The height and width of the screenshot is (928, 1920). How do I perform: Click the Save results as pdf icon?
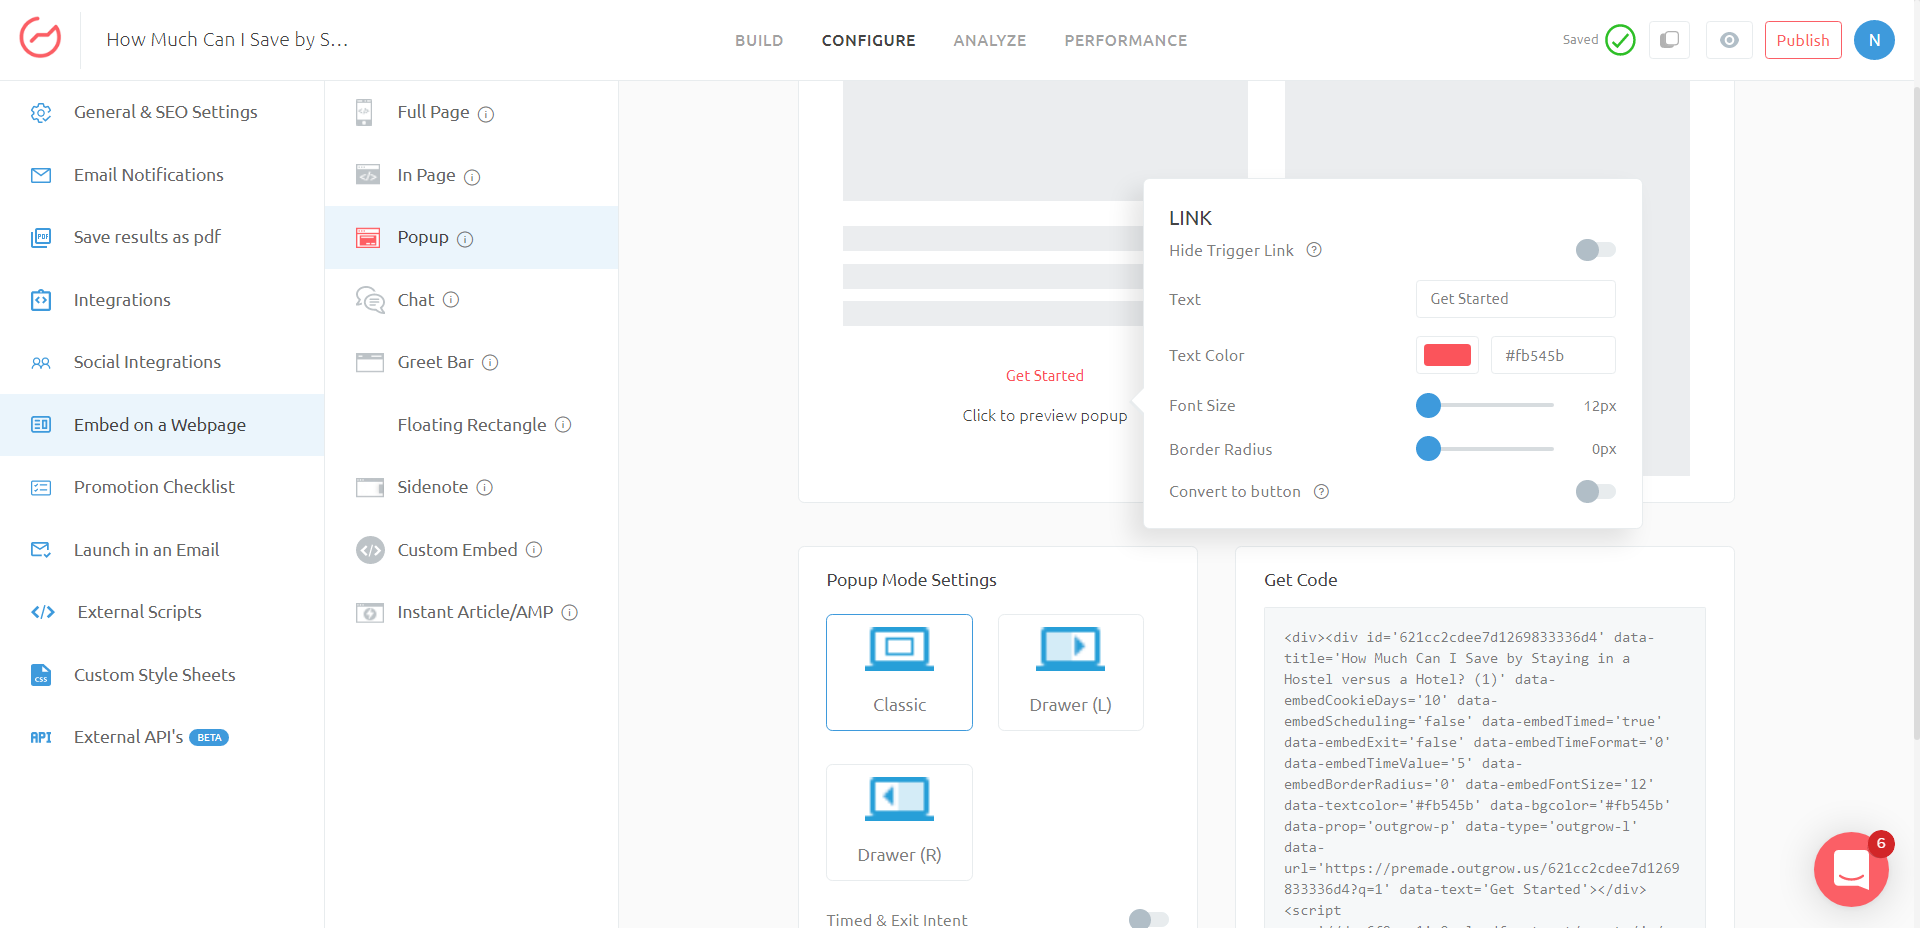pos(41,238)
